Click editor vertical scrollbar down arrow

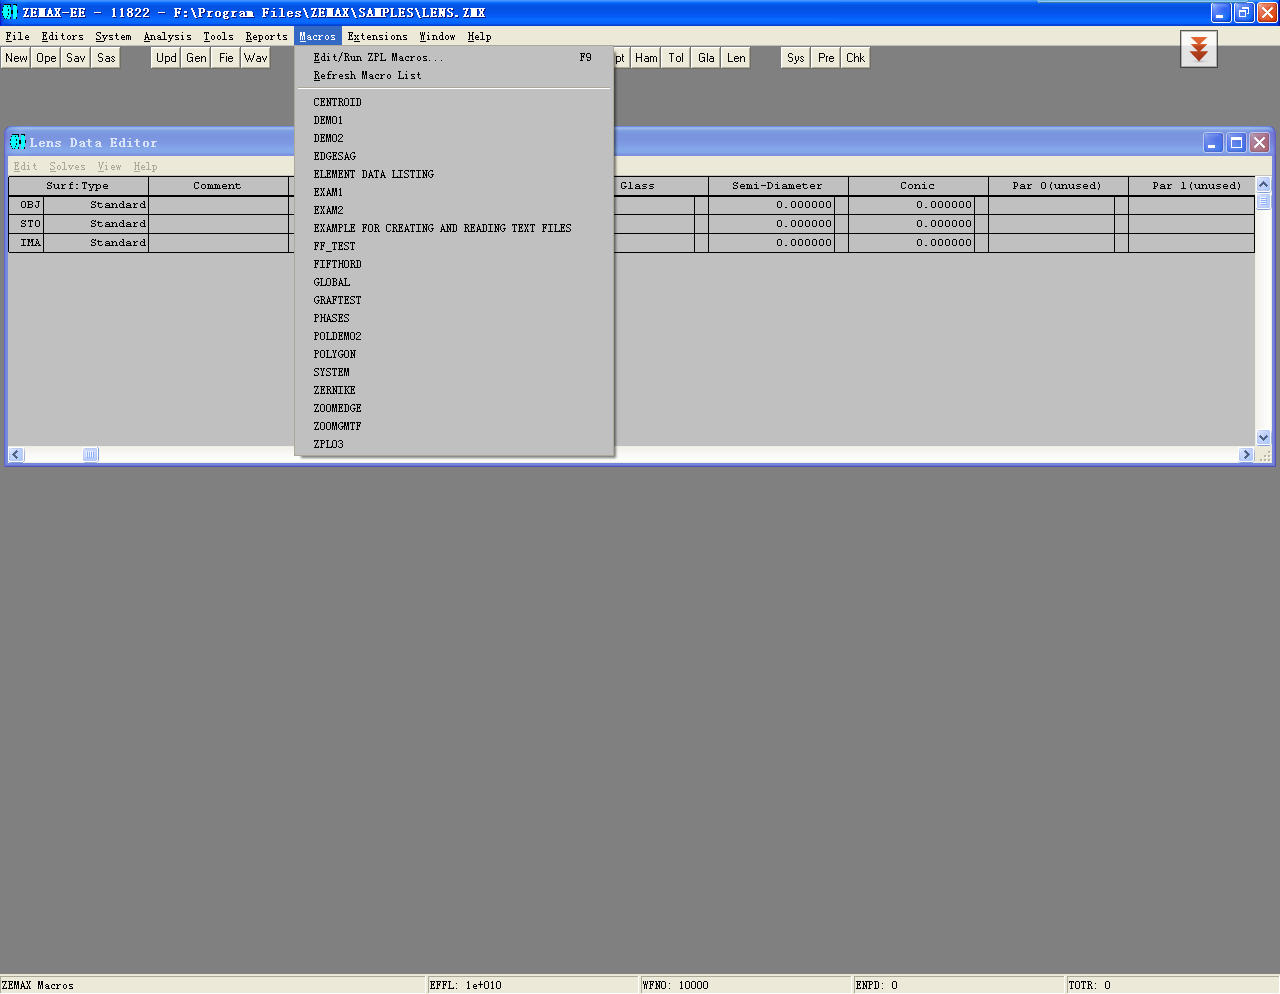tap(1263, 437)
